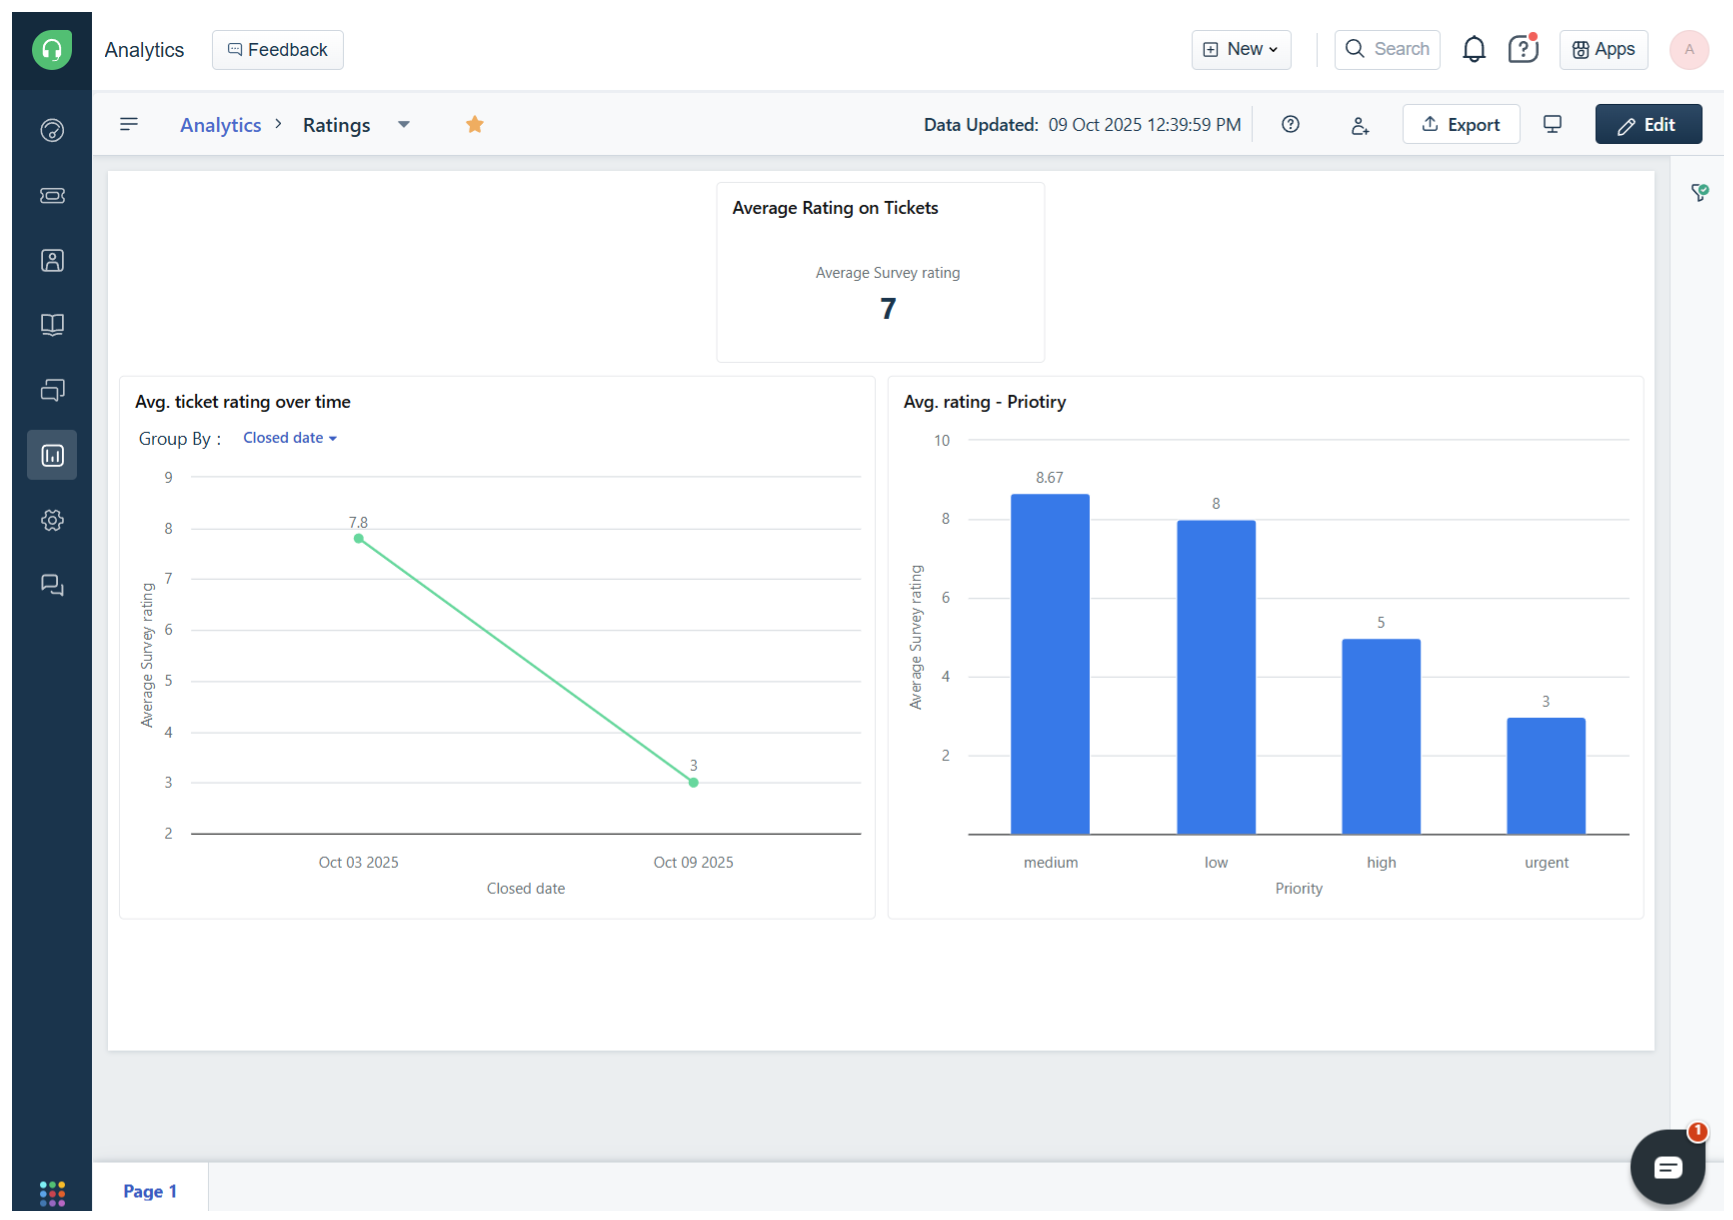This screenshot has width=1733, height=1220.
Task: Open the notifications bell
Action: pyautogui.click(x=1473, y=49)
